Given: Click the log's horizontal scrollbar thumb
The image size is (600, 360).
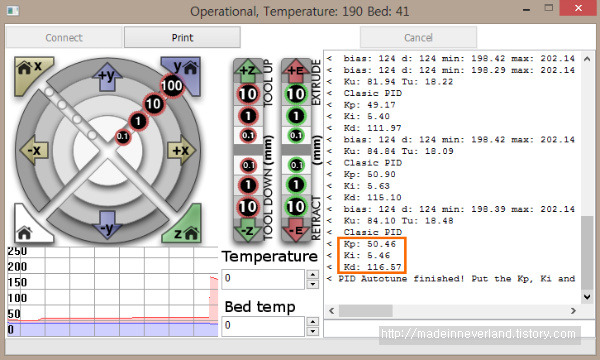Looking at the screenshot, I should (x=365, y=311).
